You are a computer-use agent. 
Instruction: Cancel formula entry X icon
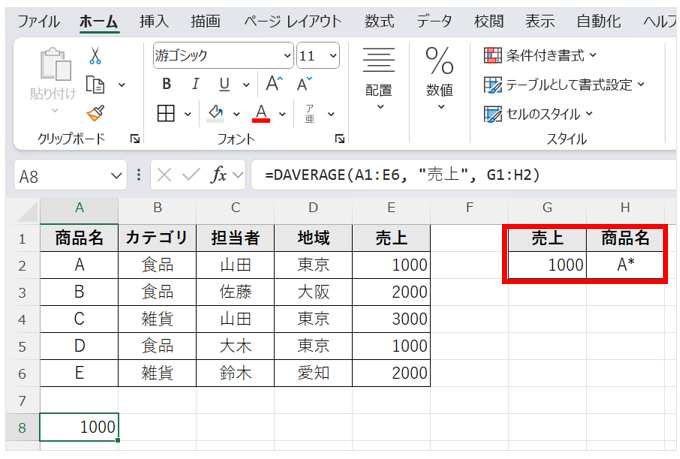pyautogui.click(x=164, y=175)
